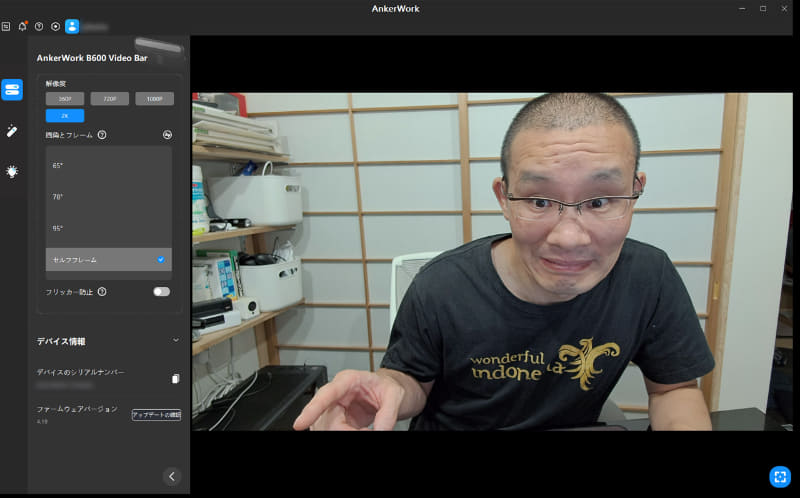
Task: Select the magic wand effects sidebar tab
Action: (x=12, y=131)
